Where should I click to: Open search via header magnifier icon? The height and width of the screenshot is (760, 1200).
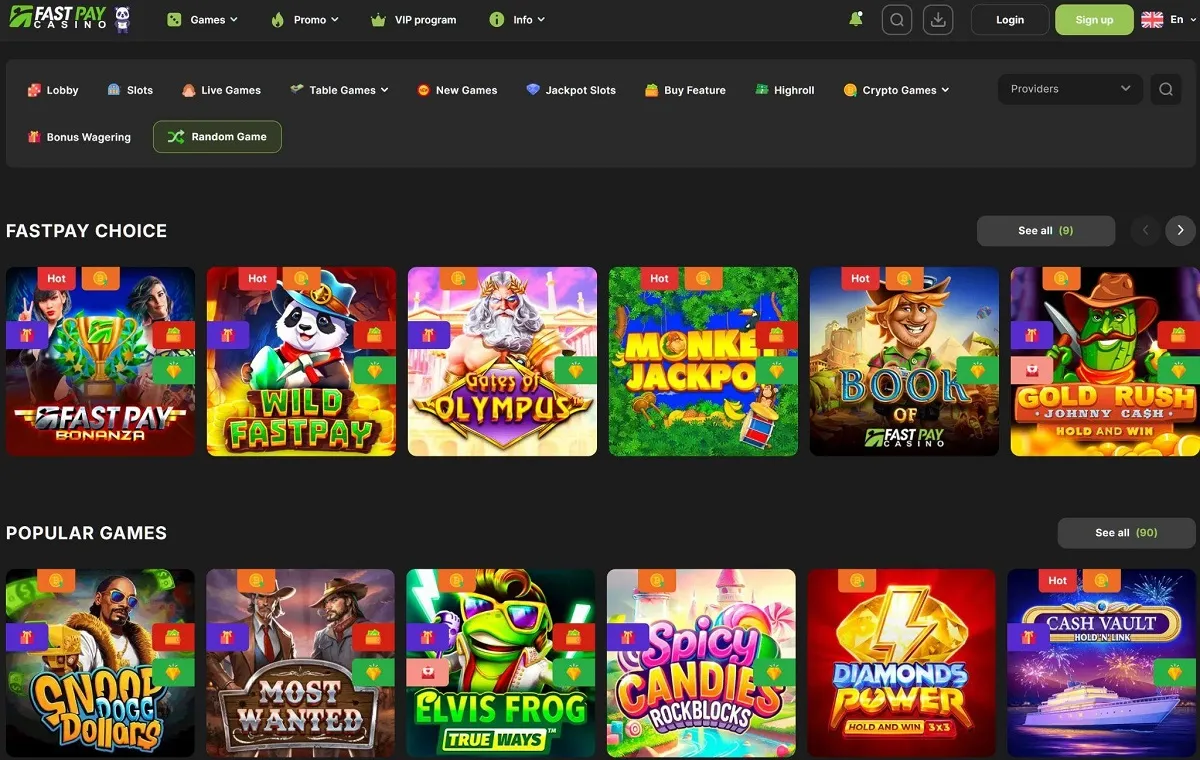897,20
